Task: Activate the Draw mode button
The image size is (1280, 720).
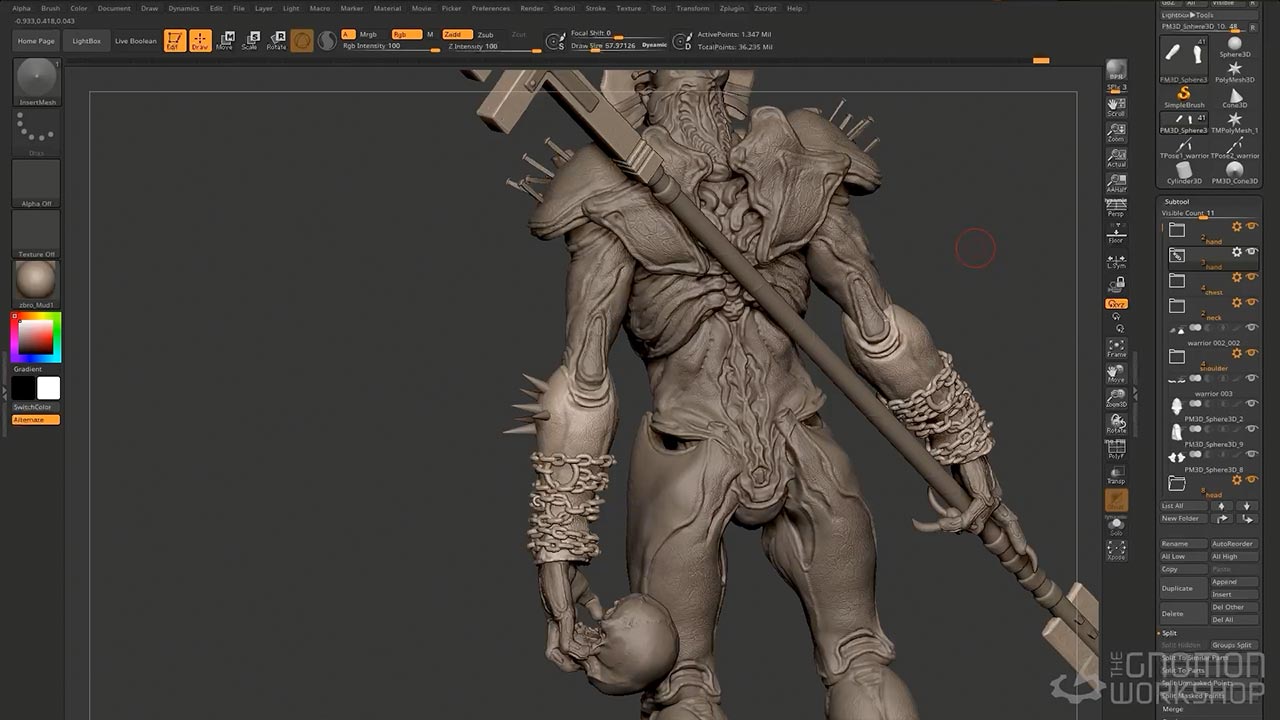Action: (x=200, y=40)
